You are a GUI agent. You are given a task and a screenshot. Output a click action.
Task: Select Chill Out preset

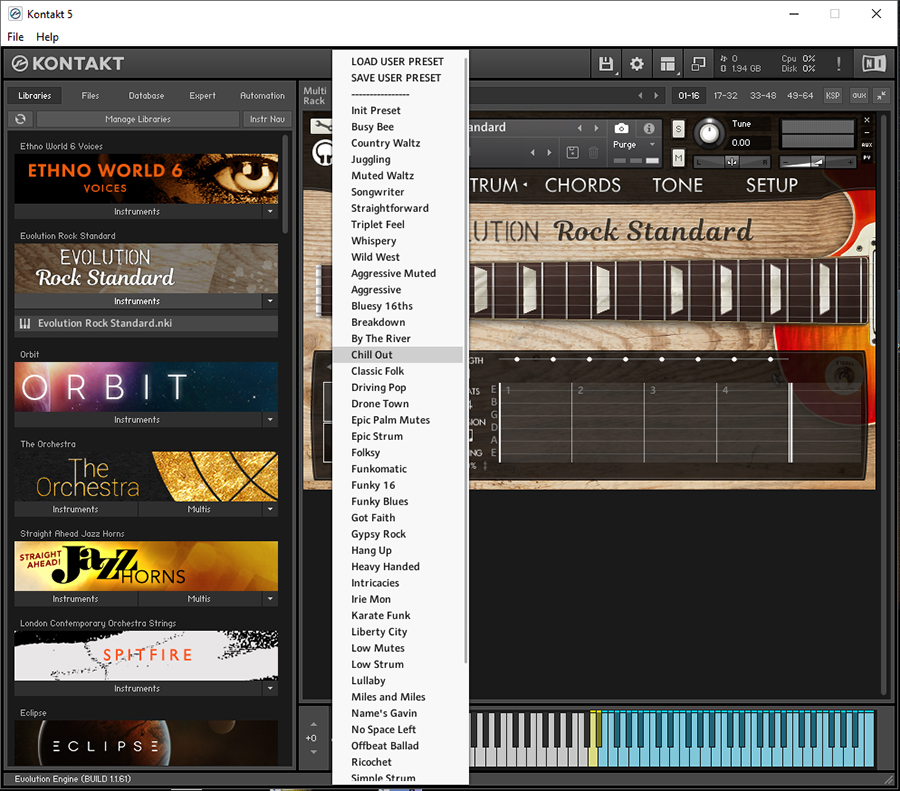coord(397,355)
